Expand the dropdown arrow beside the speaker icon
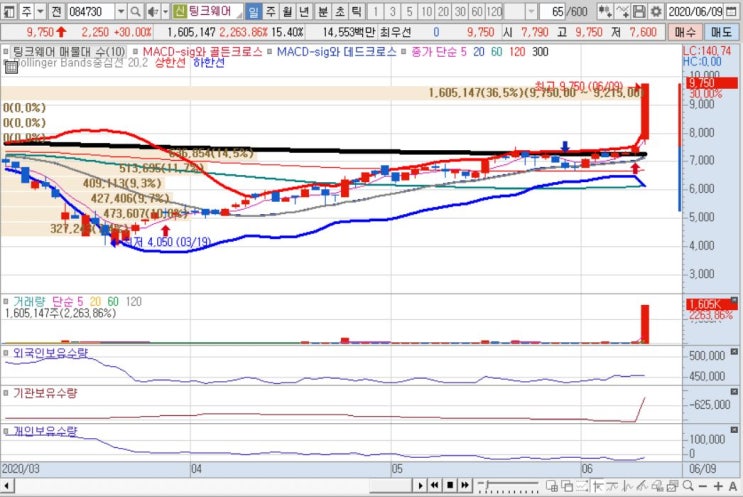Viewport: 743px width, 497px height. tap(165, 11)
